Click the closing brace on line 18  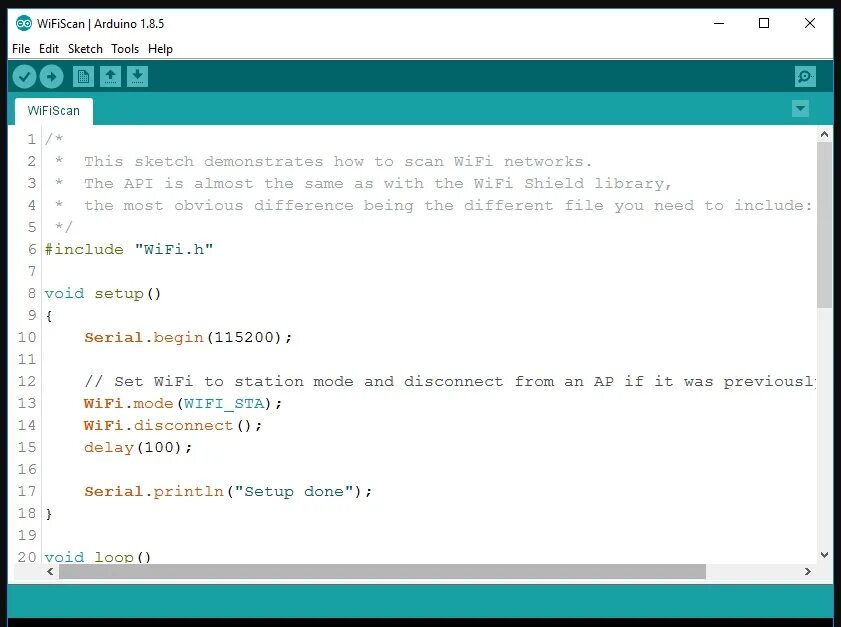(x=49, y=514)
